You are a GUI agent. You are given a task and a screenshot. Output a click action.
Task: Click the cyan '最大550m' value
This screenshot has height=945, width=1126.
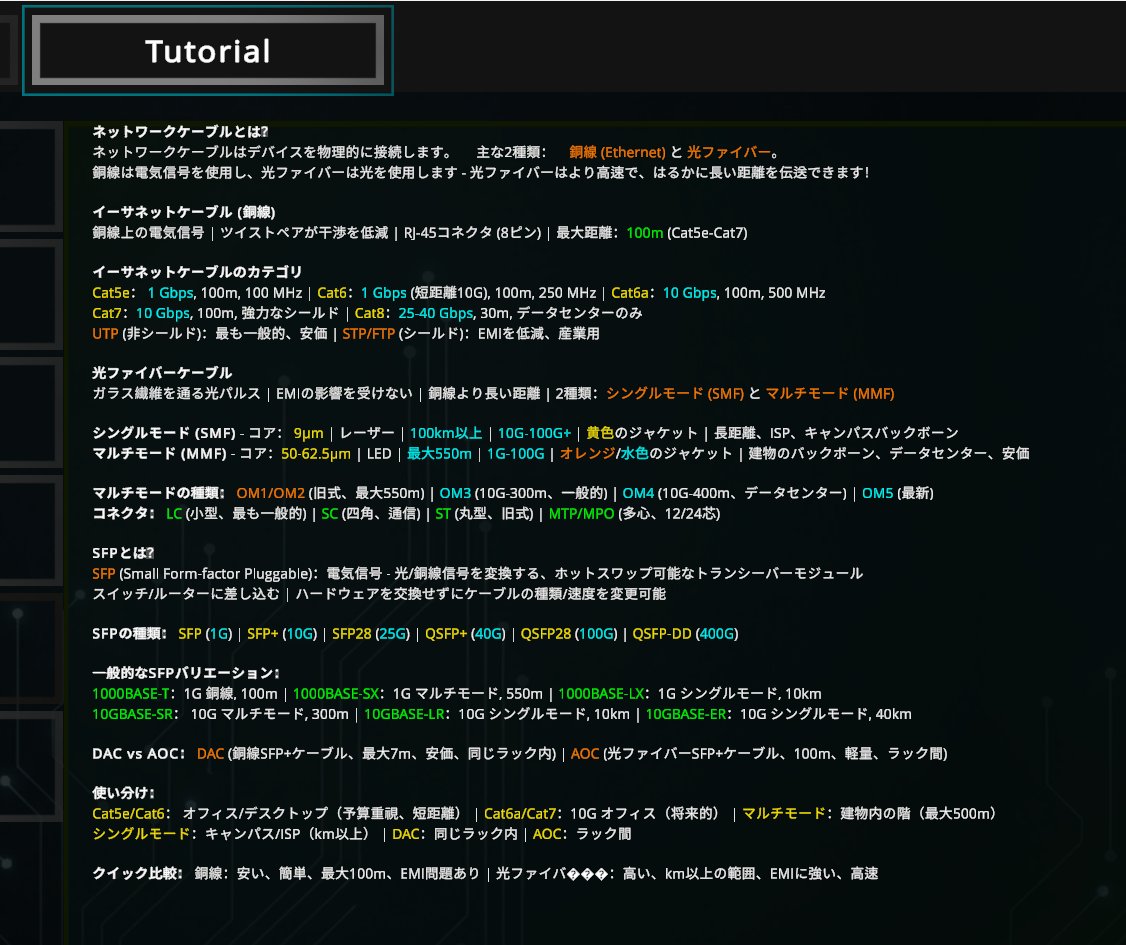click(x=439, y=454)
